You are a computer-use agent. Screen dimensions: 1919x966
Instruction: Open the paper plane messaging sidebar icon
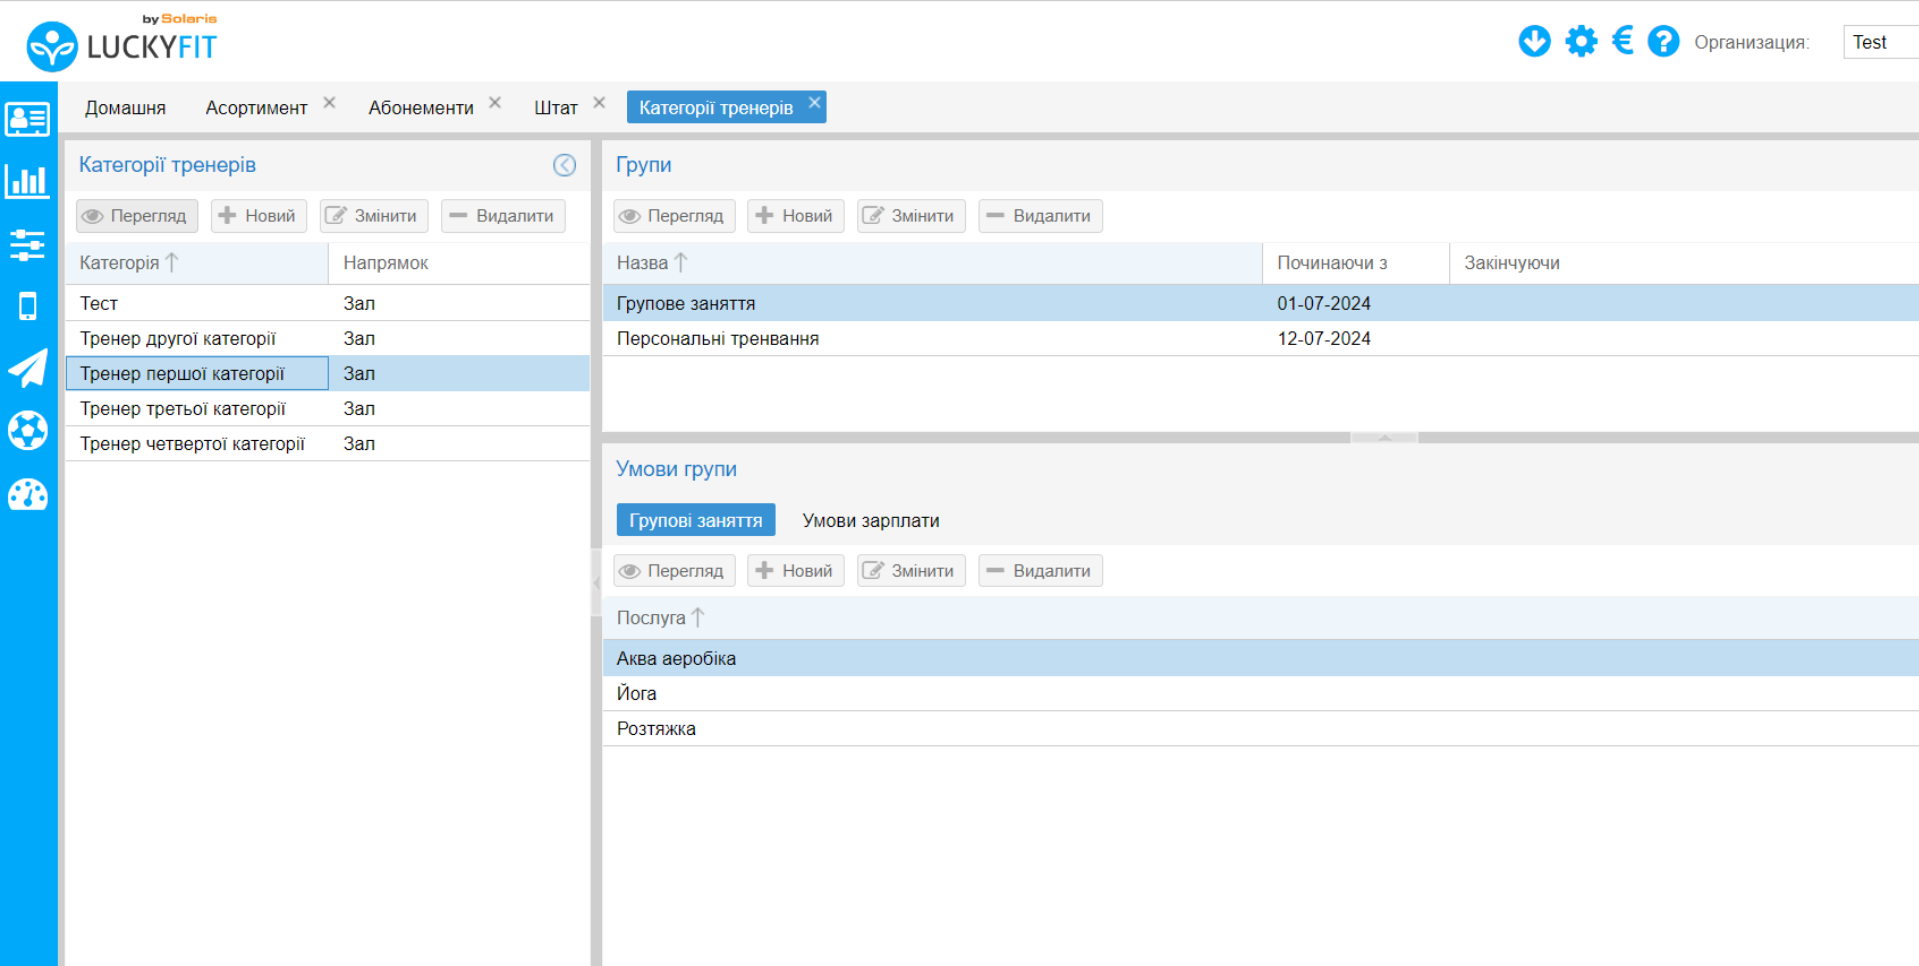(x=28, y=368)
